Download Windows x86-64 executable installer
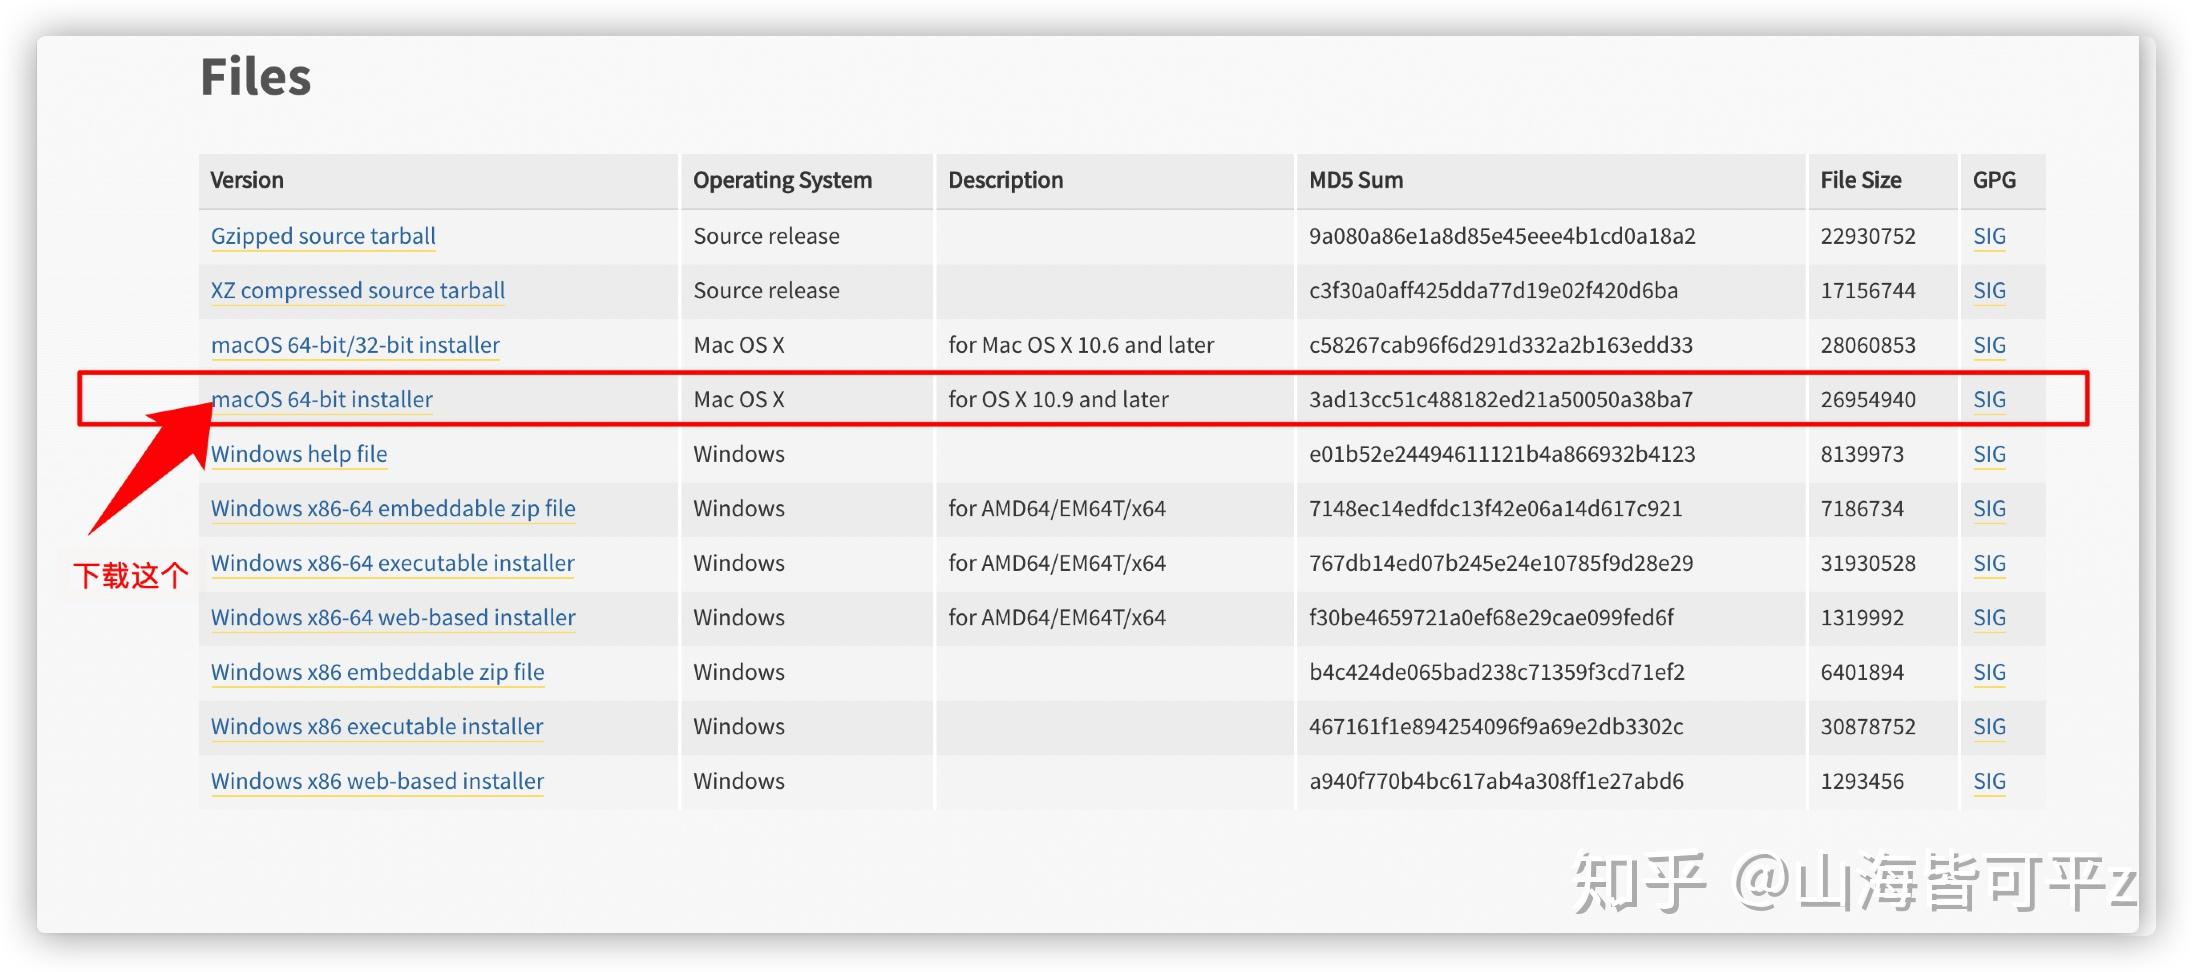2192x972 pixels. pyautogui.click(x=393, y=563)
